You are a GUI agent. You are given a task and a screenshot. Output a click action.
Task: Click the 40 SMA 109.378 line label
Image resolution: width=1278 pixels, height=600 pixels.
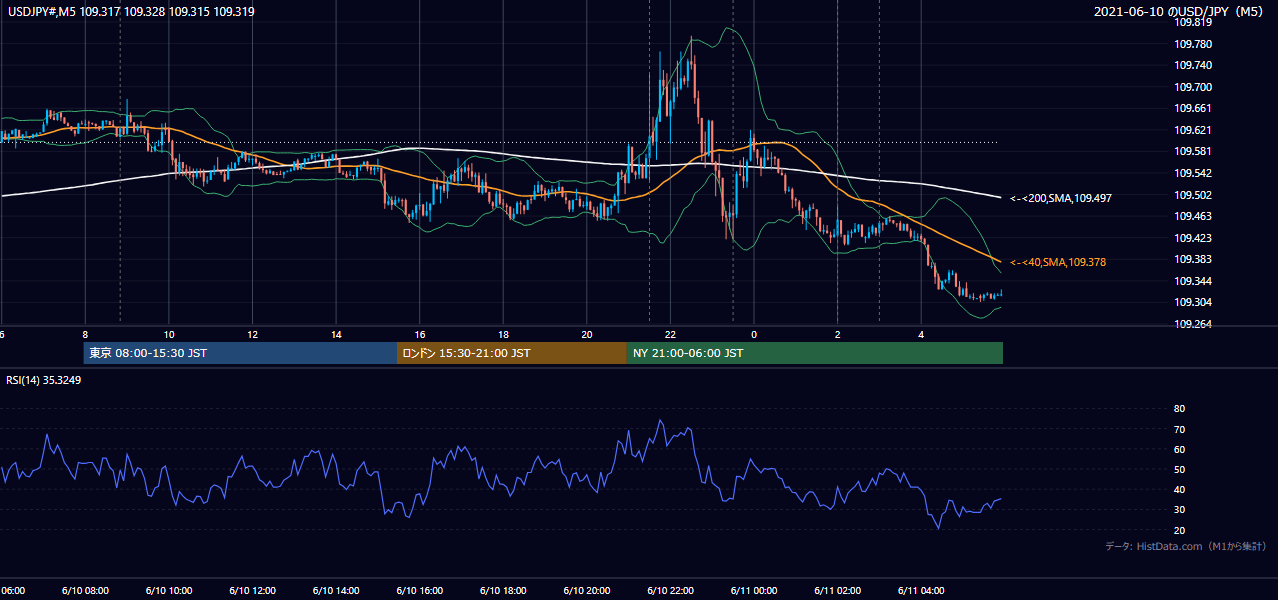(x=1058, y=262)
